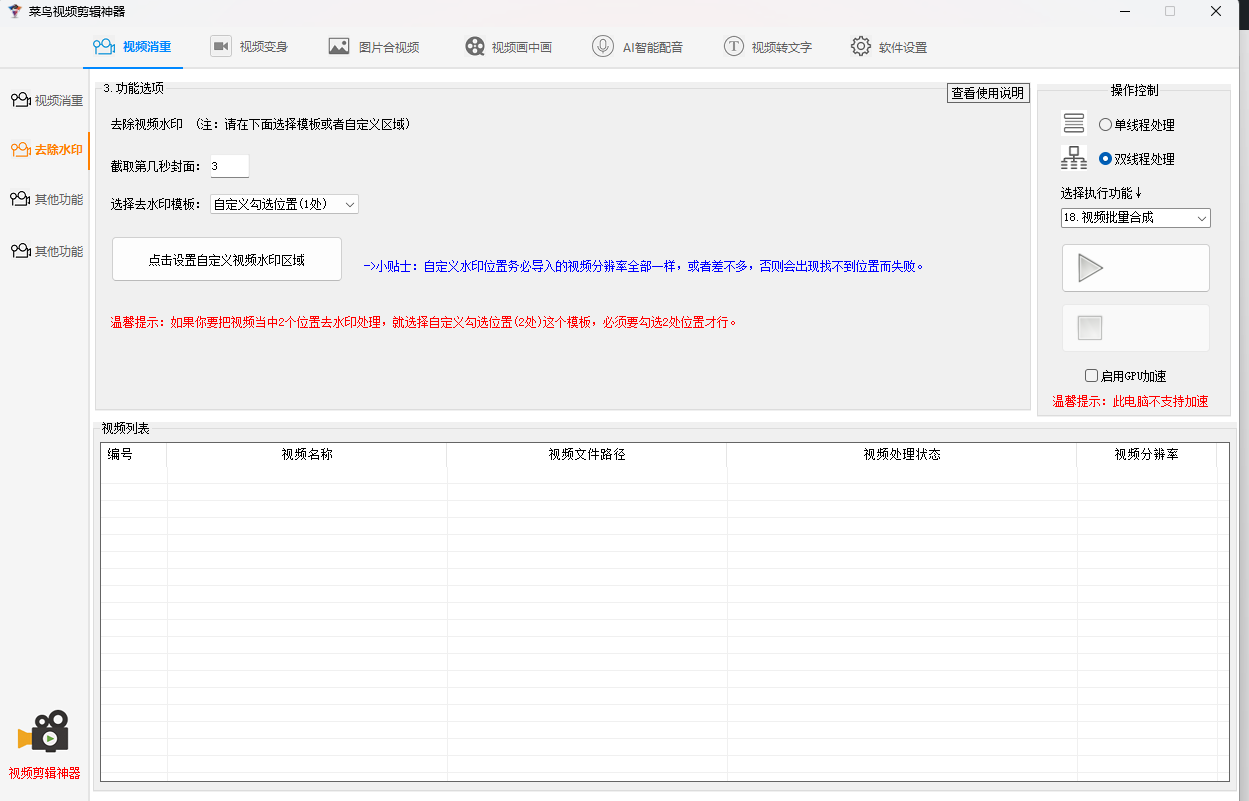Open 查看使用说明 button
The height and width of the screenshot is (801, 1249).
(x=987, y=93)
